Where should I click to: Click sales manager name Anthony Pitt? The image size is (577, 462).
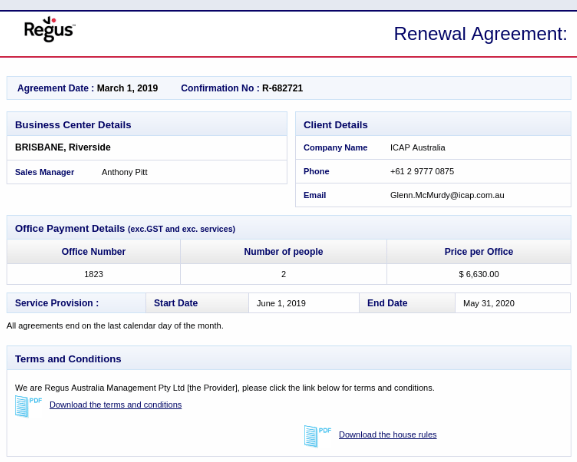click(124, 172)
